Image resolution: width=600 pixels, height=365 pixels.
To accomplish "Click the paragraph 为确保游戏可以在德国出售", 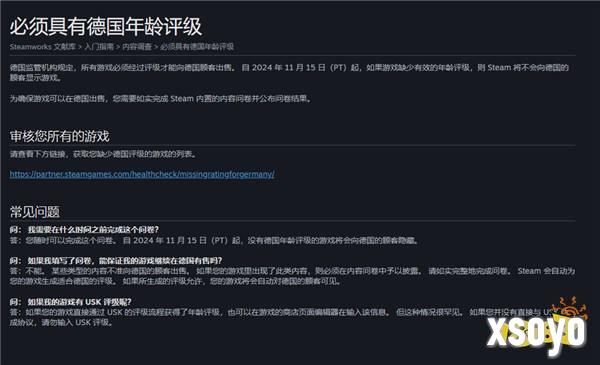I will tap(161, 99).
